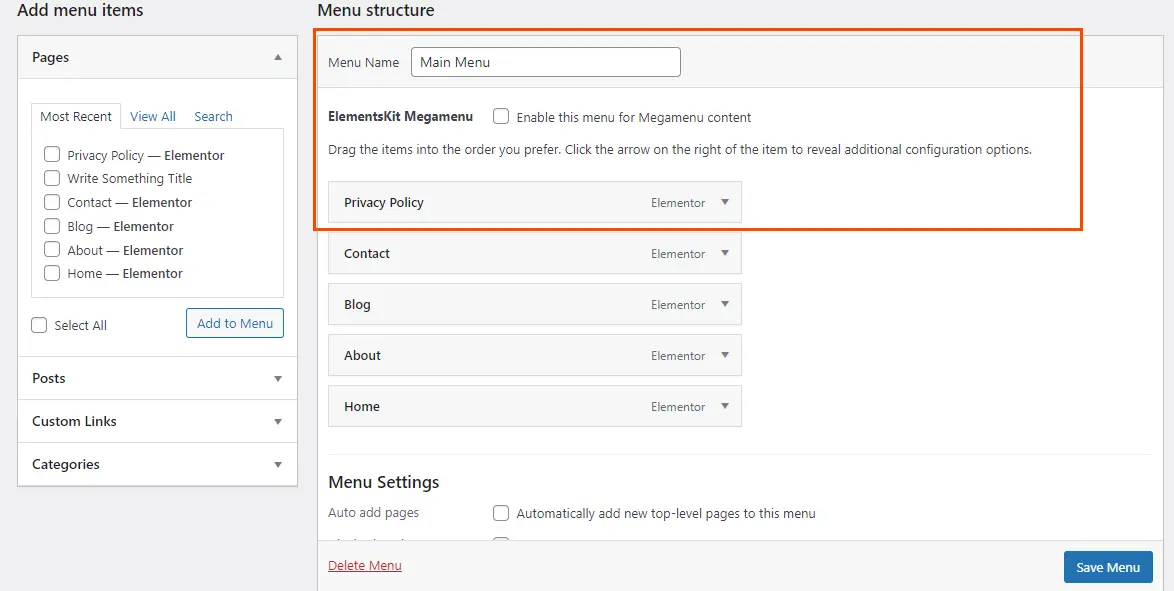Collapse the Pages panel arrow
Viewport: 1174px width, 591px height.
pos(278,57)
